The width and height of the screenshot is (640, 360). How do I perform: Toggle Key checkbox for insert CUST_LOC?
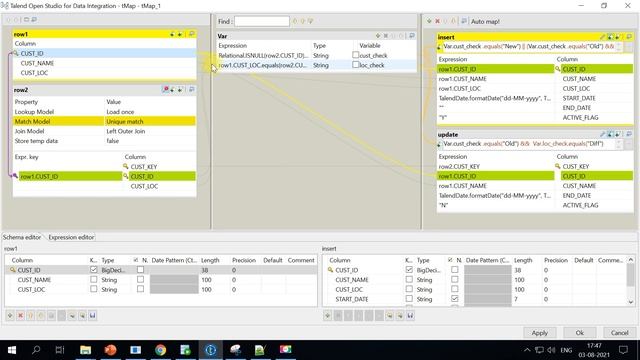point(409,289)
